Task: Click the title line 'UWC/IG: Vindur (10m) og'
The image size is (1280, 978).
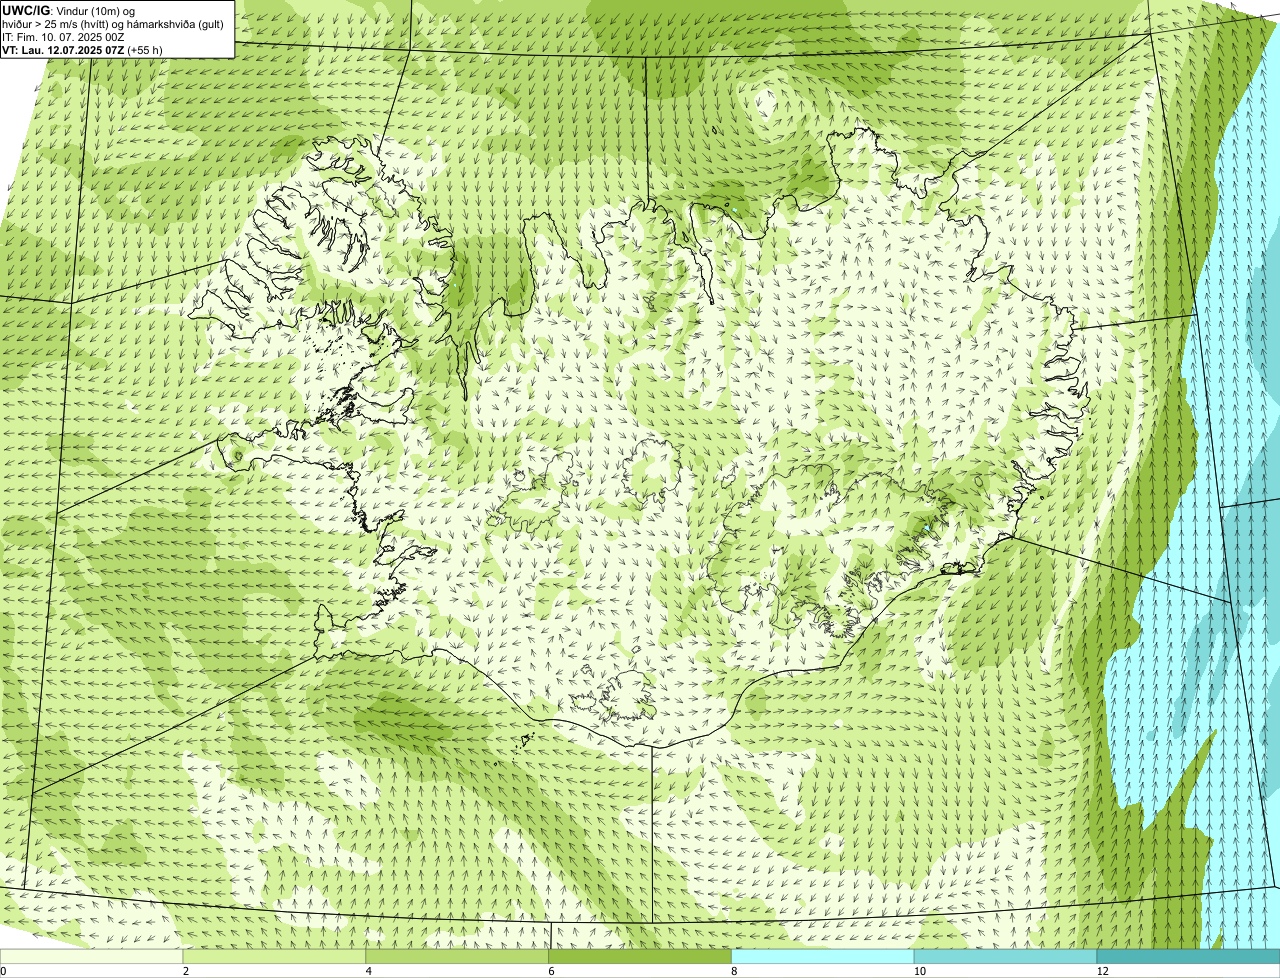Action: coord(69,10)
